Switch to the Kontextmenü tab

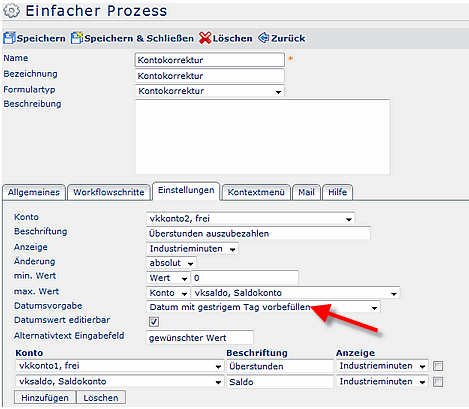[x=256, y=192]
